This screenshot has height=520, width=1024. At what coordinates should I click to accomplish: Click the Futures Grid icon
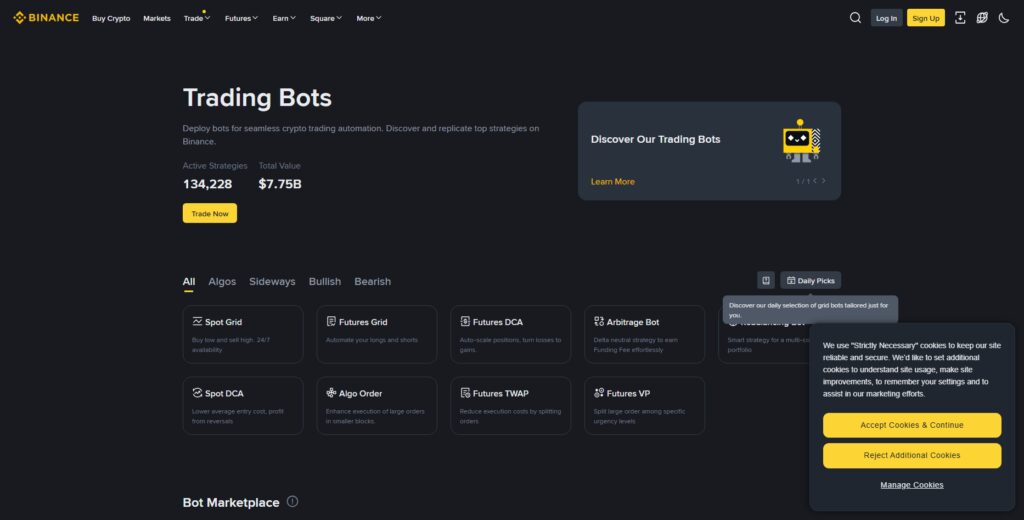tap(331, 321)
